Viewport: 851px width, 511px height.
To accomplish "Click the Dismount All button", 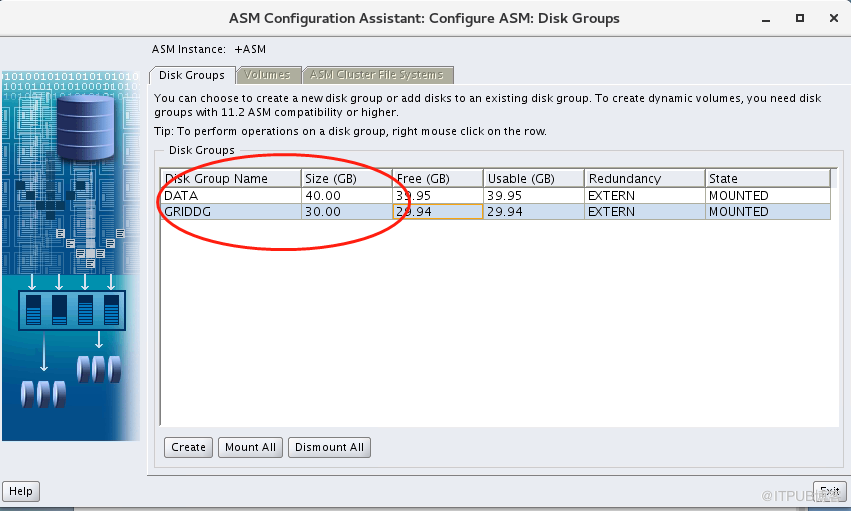I will coord(329,447).
